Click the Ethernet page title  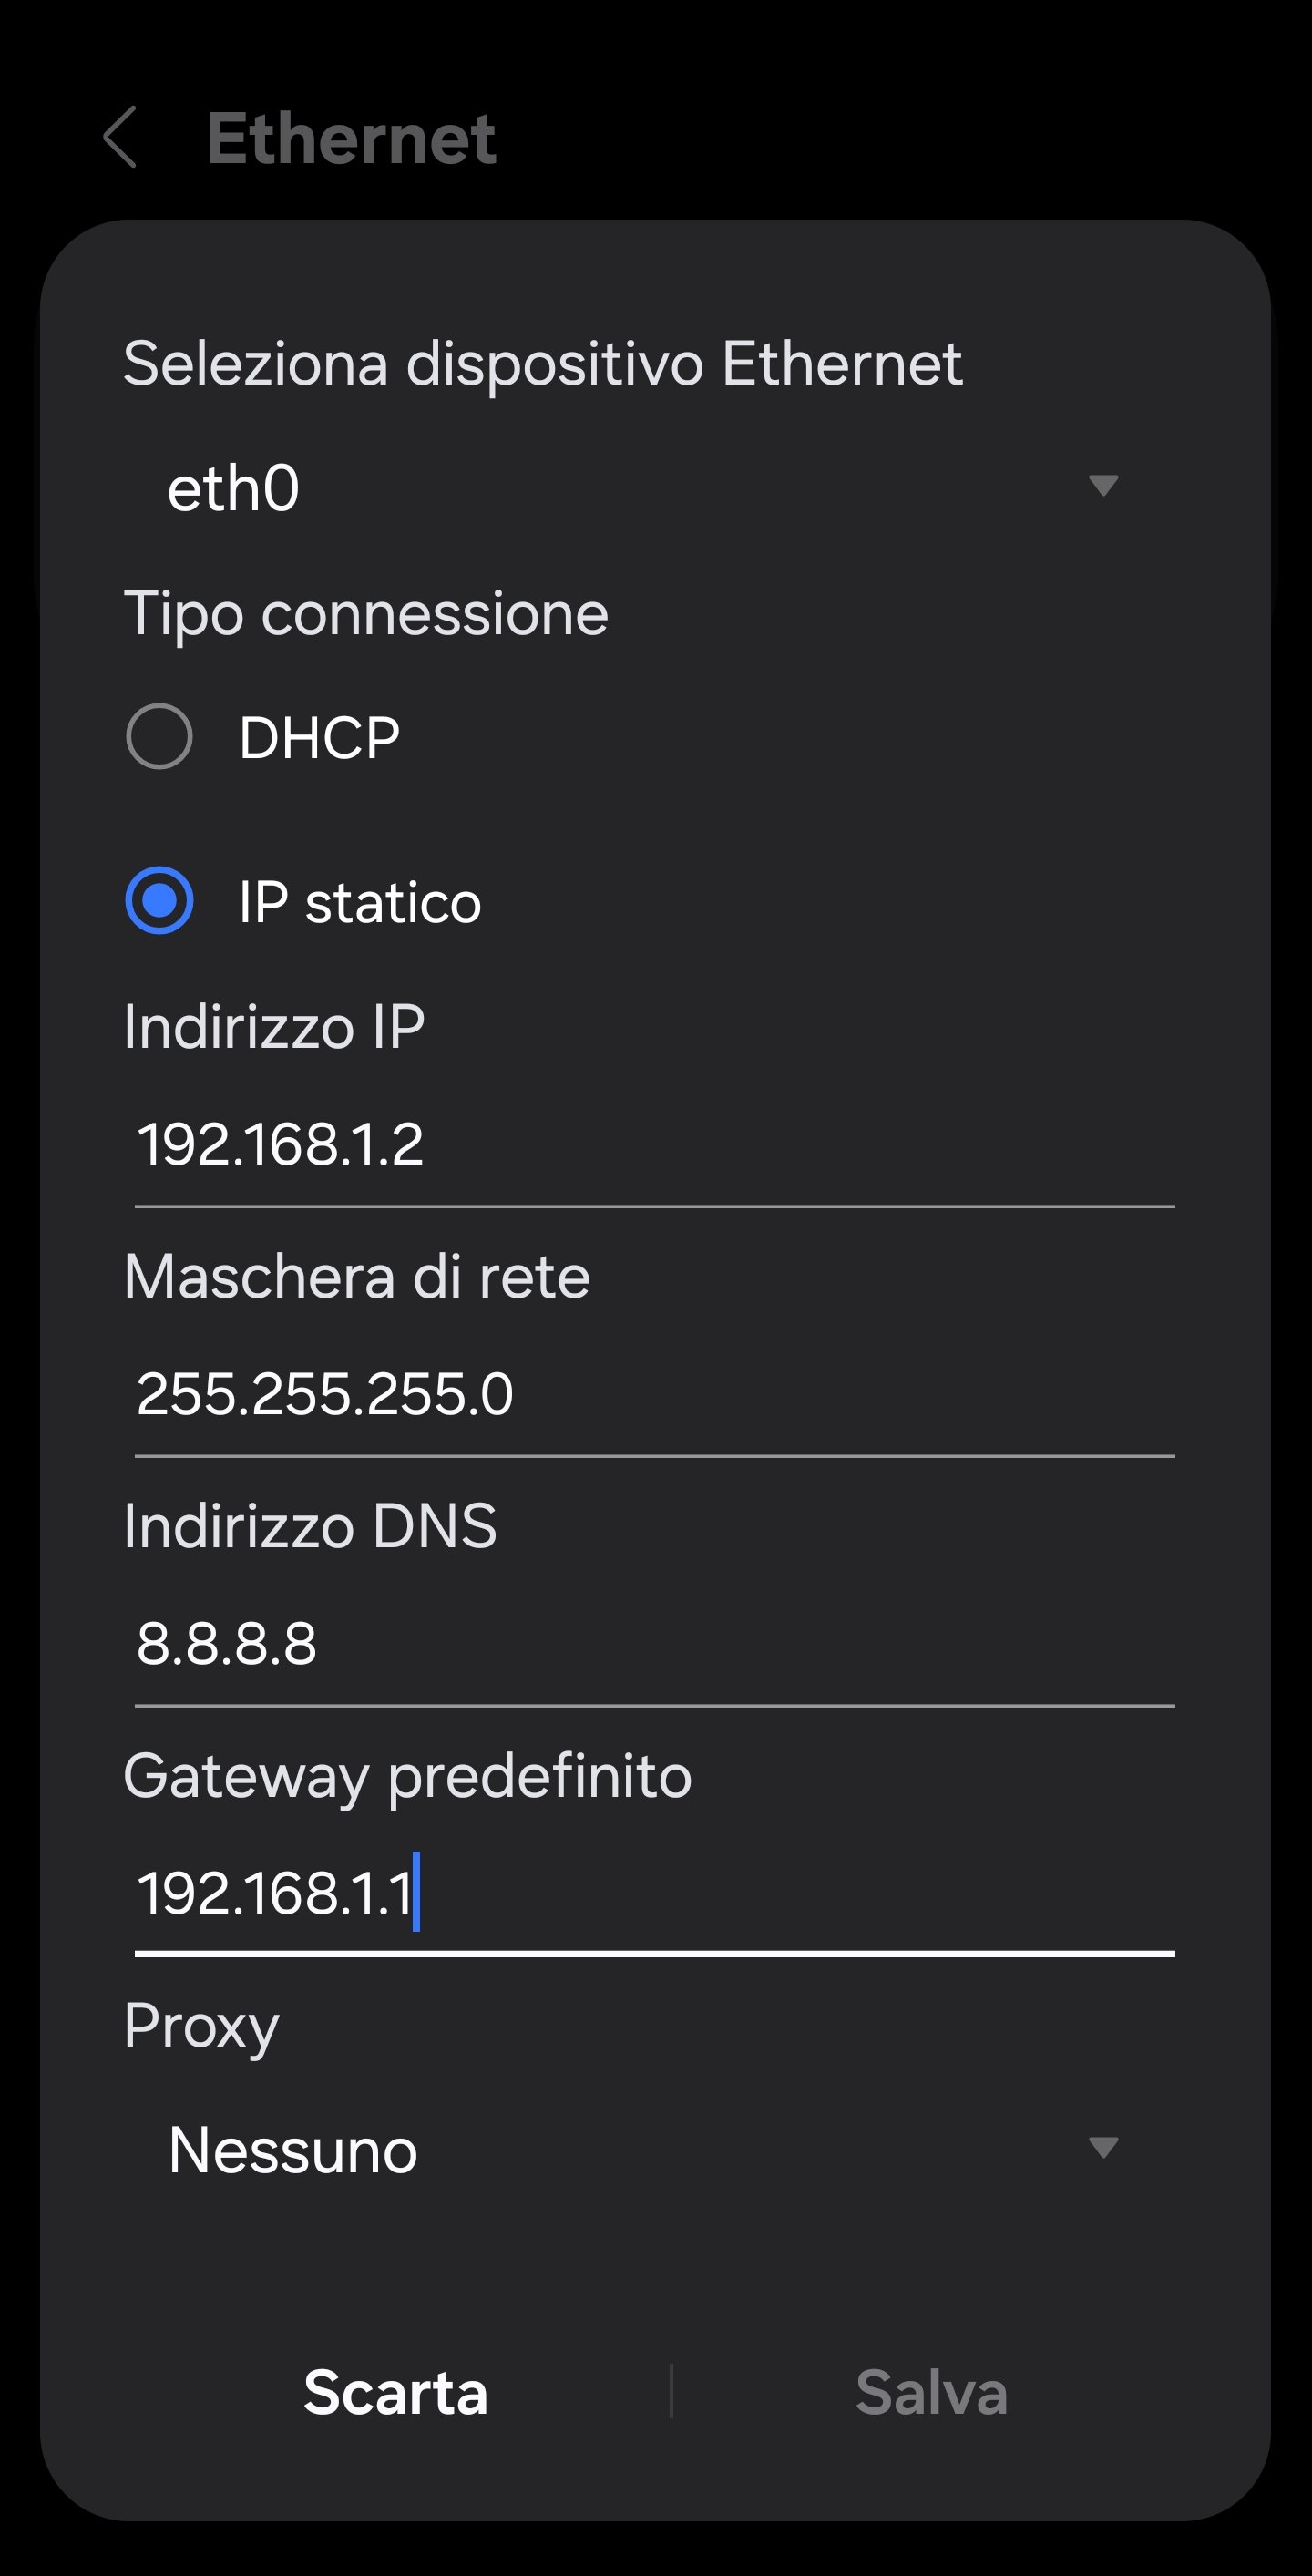(x=351, y=138)
